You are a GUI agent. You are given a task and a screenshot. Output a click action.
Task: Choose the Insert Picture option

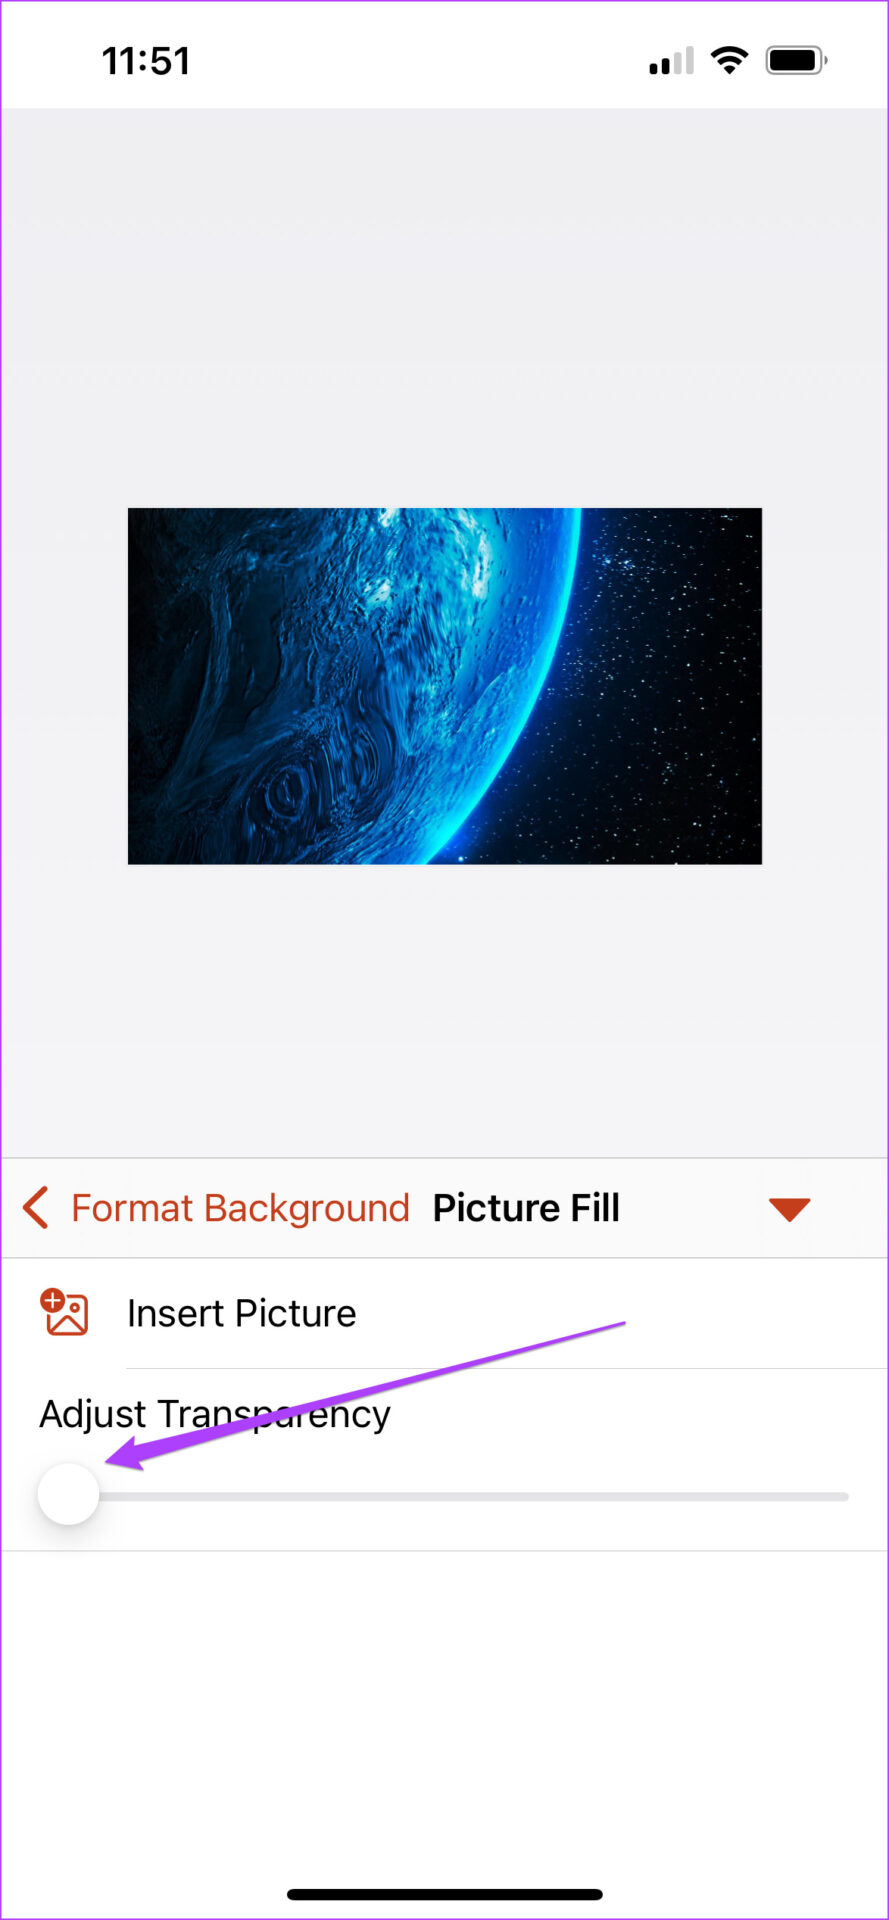(x=444, y=1313)
